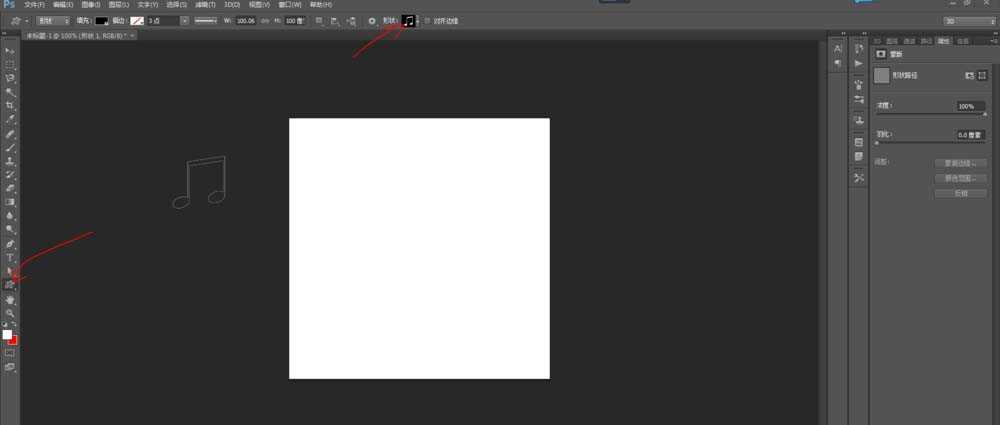Screen dimensions: 1000x425
Task: Click the 颜色范围 color range button
Action: point(960,179)
